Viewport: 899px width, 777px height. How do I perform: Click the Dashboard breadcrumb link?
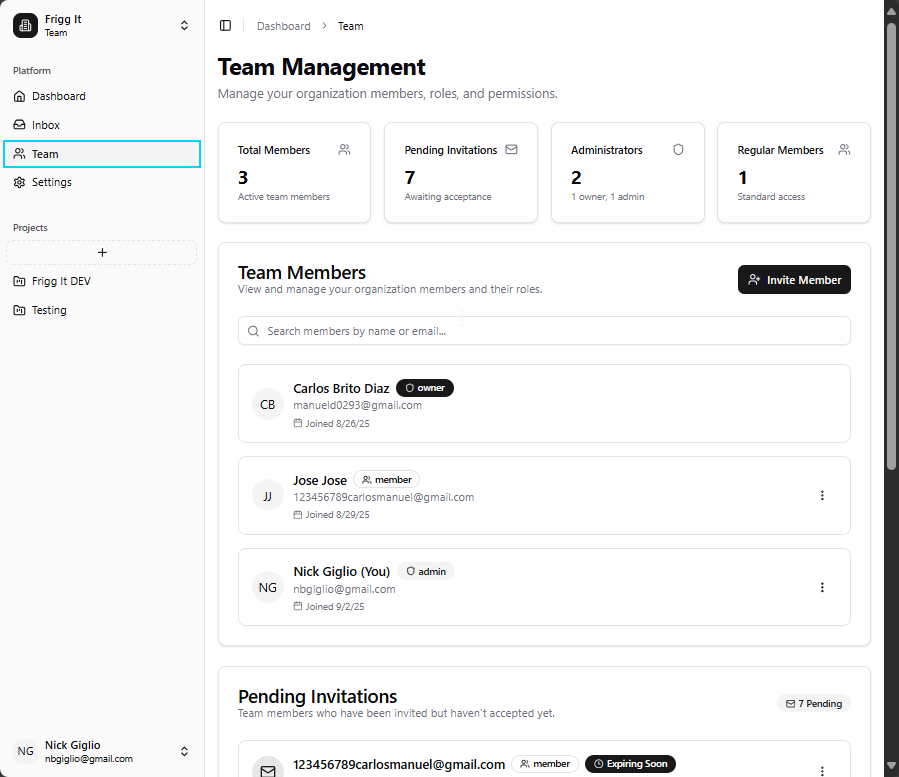click(x=284, y=26)
